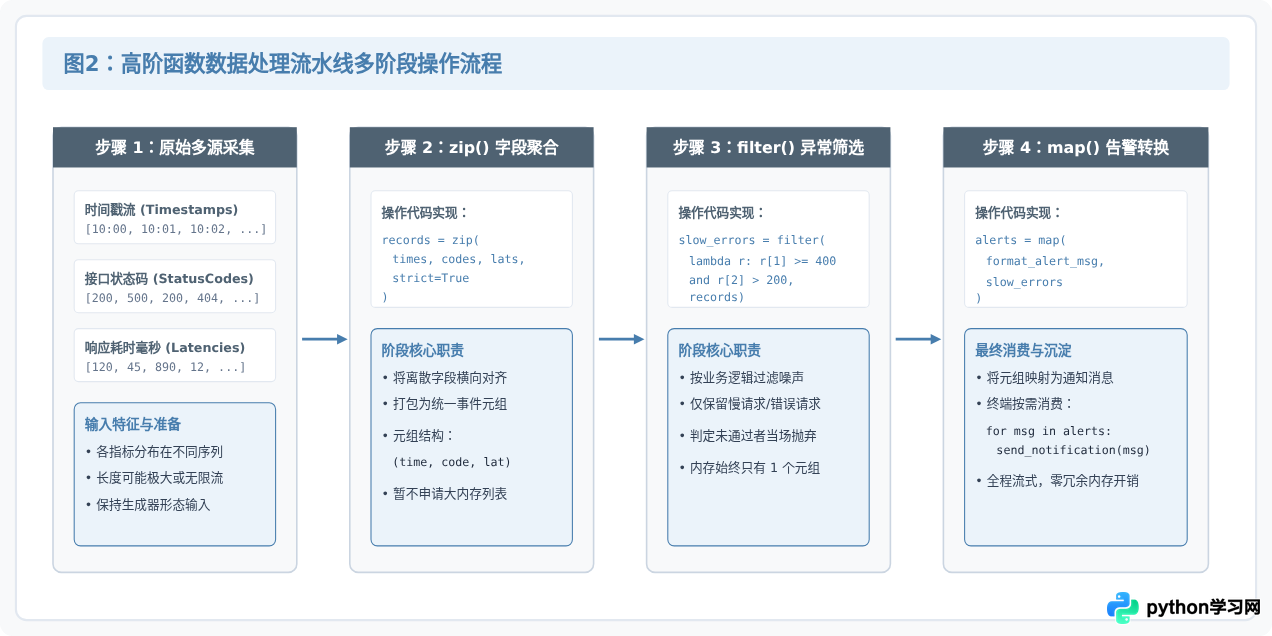This screenshot has width=1272, height=636.
Task: Click bullet '长度可能极大或无限流'
Action: [x=153, y=478]
